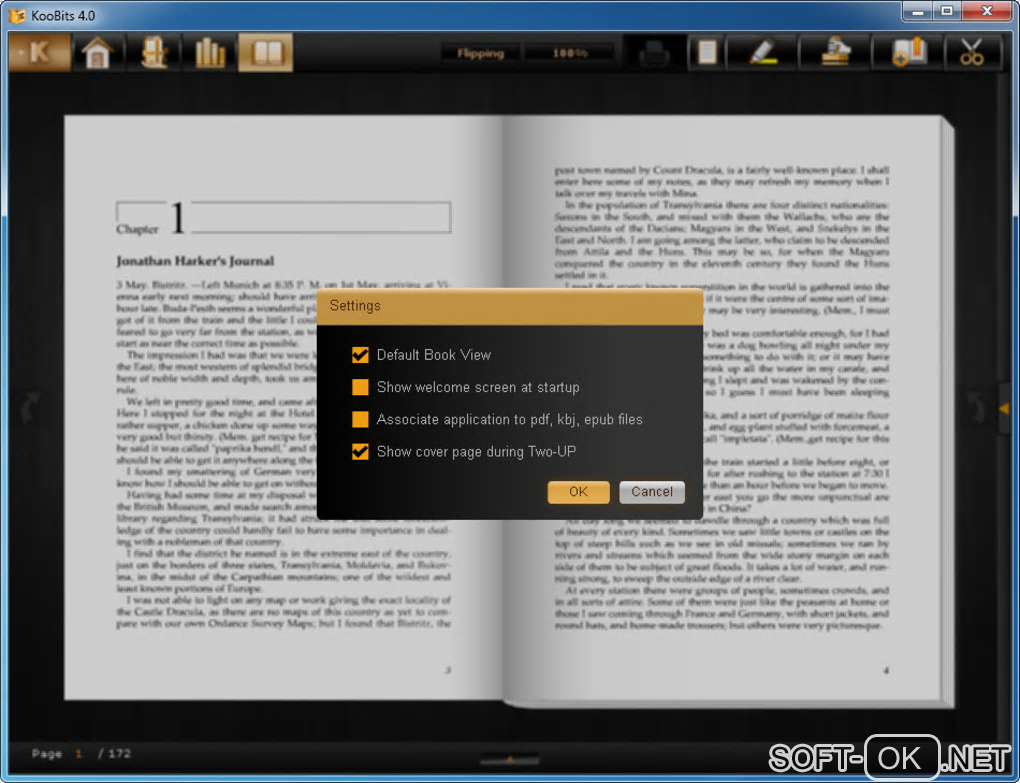1020x783 pixels.
Task: Click the Chapter 1 heading box
Action: [283, 218]
